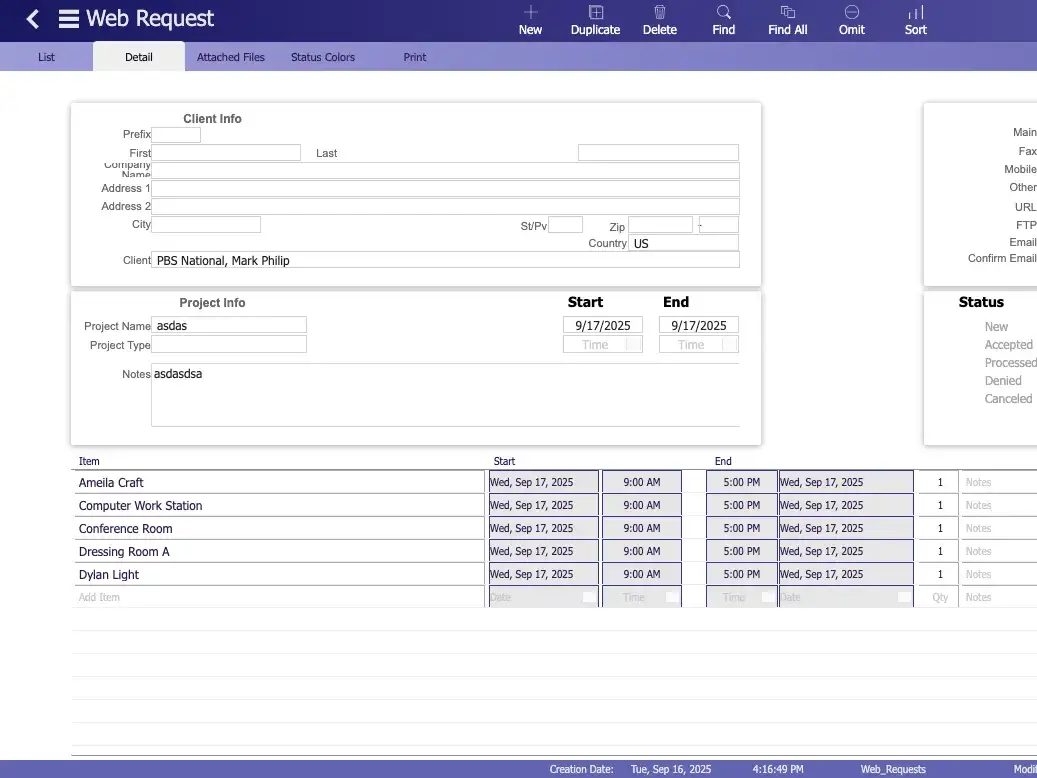Omit the current record
The height and width of the screenshot is (778, 1037).
(x=852, y=21)
